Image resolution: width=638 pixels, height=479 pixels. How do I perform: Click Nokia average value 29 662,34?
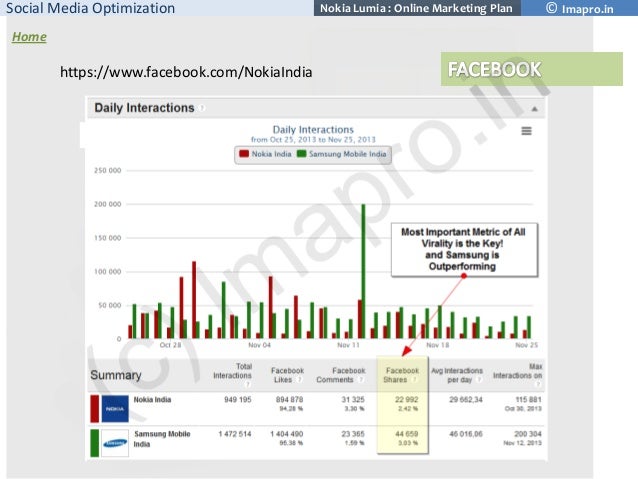466,400
